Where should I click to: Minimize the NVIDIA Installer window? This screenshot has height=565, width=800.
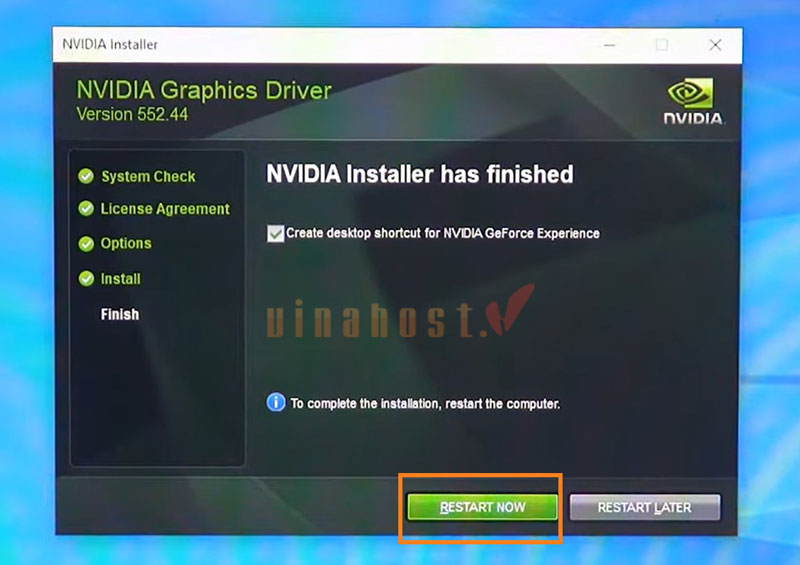(609, 45)
